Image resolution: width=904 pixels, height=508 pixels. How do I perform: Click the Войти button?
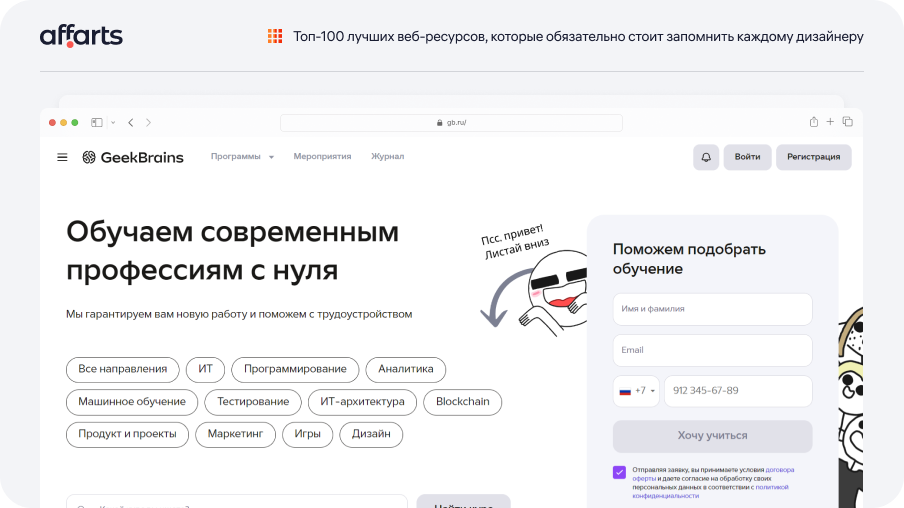pyautogui.click(x=747, y=157)
